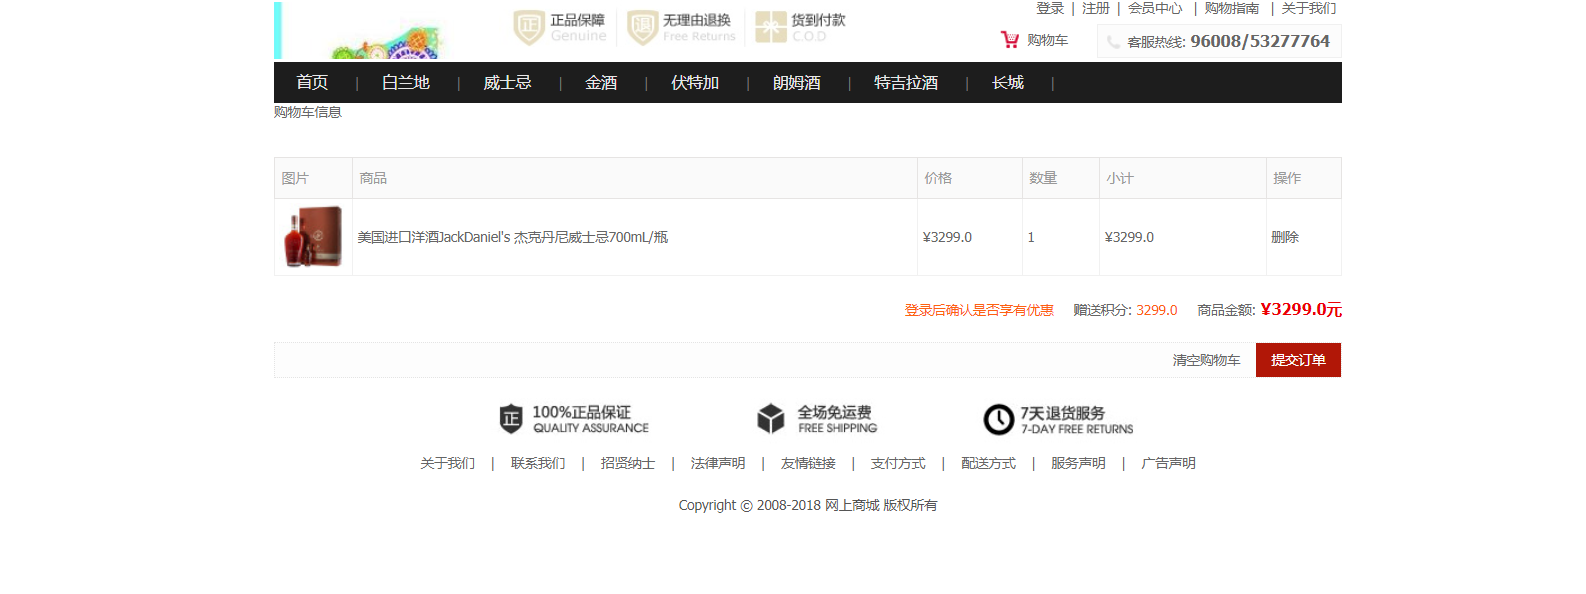This screenshot has width=1586, height=594.
Task: Click the Copyright 2008-2018 footer text
Action: 808,505
